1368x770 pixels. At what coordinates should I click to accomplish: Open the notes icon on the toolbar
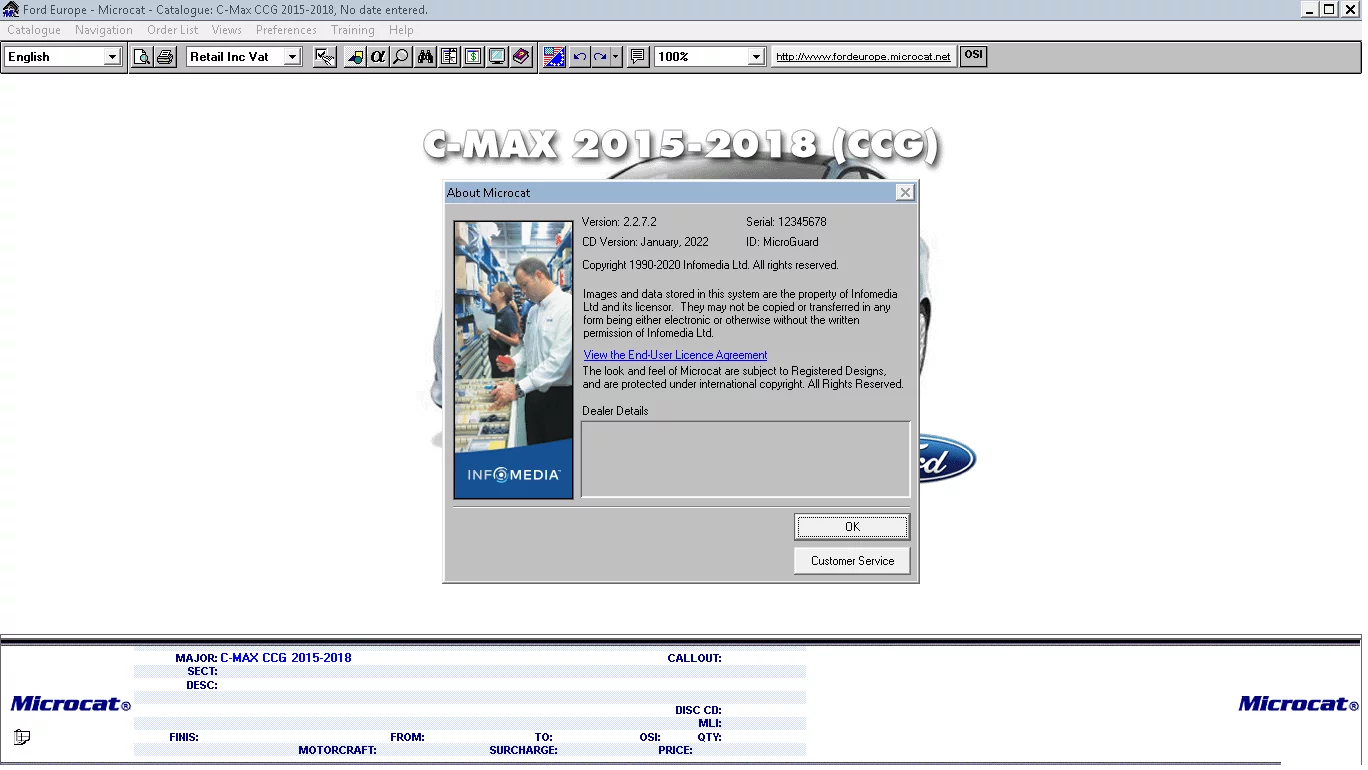click(637, 57)
